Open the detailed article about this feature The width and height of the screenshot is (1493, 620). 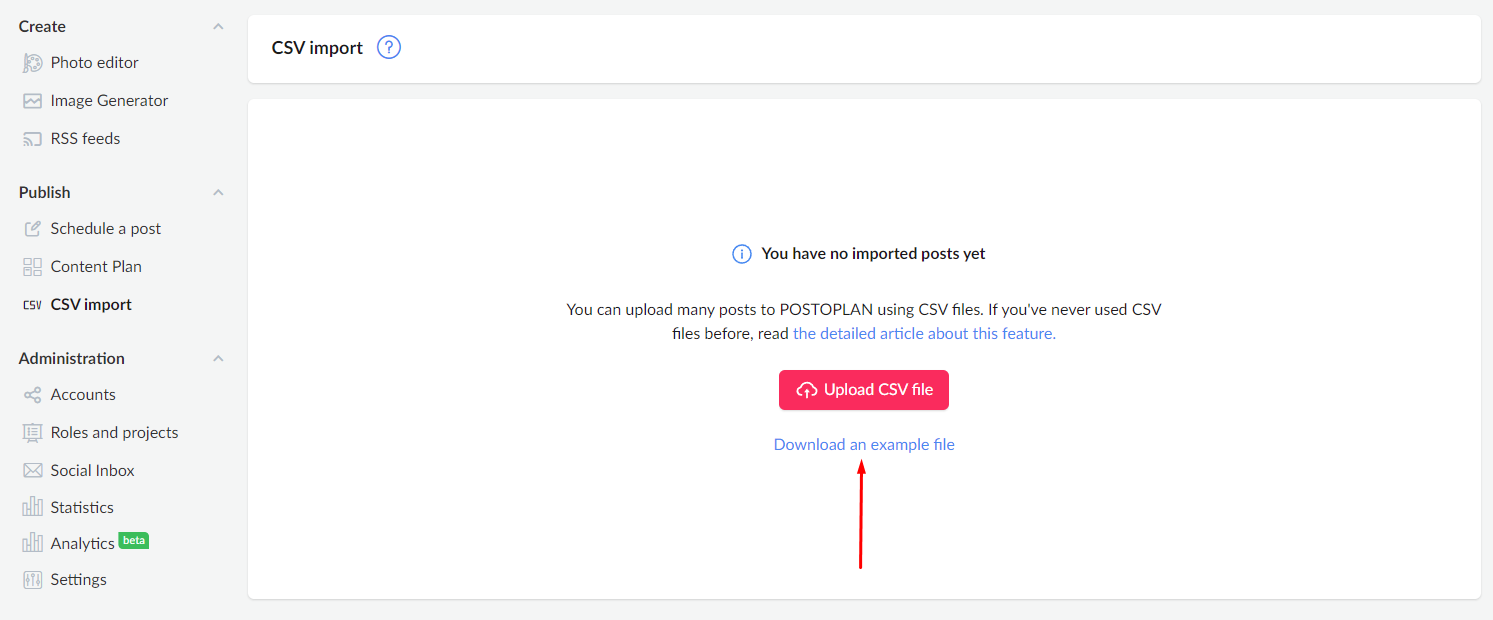coord(924,334)
